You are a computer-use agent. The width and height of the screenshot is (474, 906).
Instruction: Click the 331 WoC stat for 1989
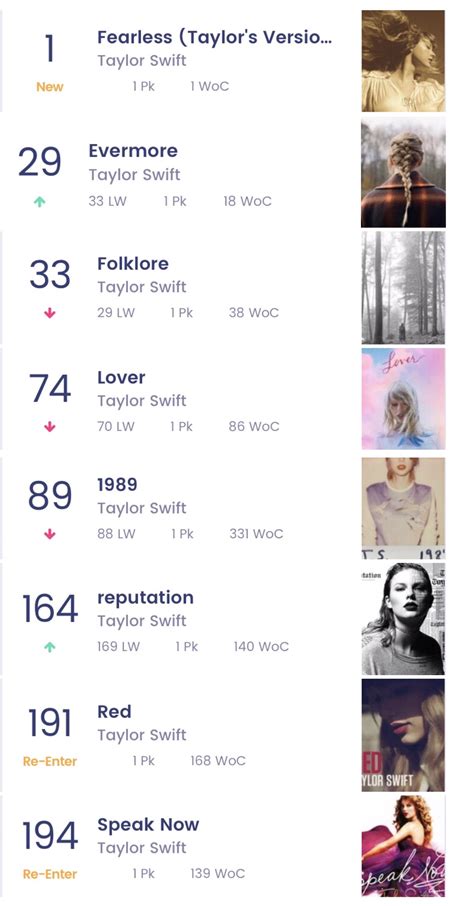[256, 534]
